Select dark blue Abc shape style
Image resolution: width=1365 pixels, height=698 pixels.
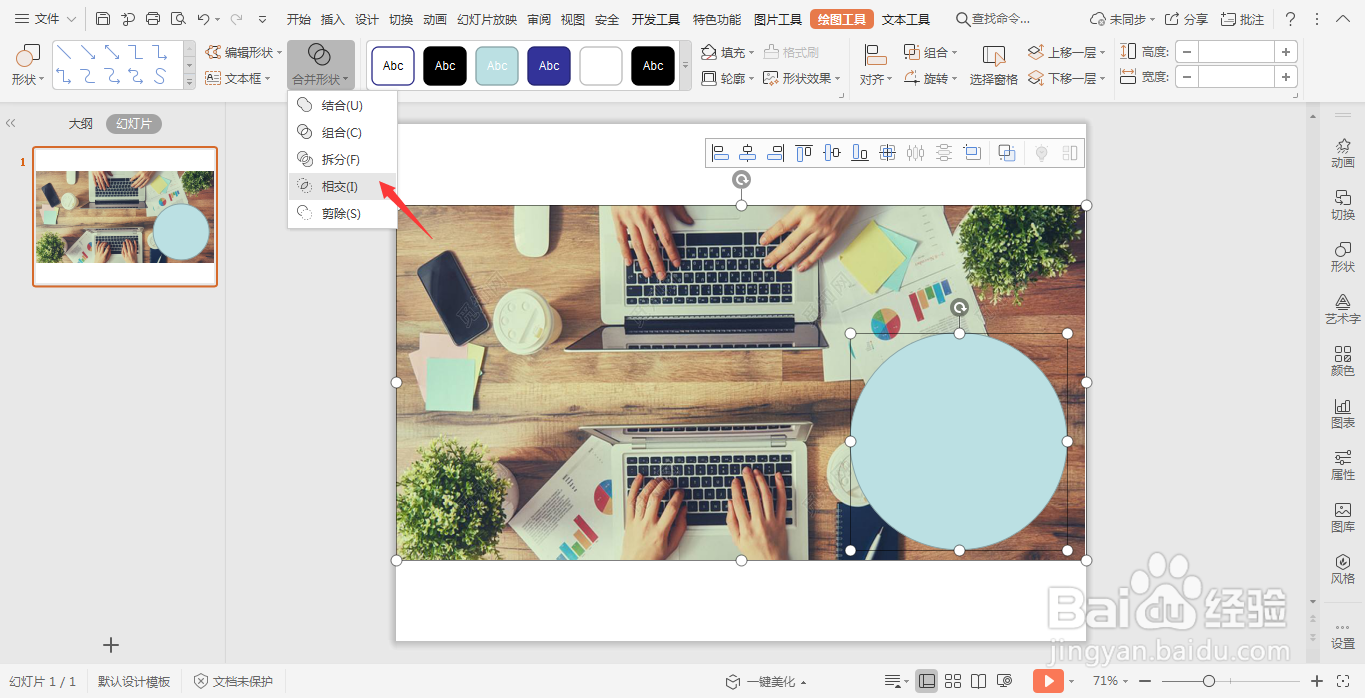coord(549,66)
